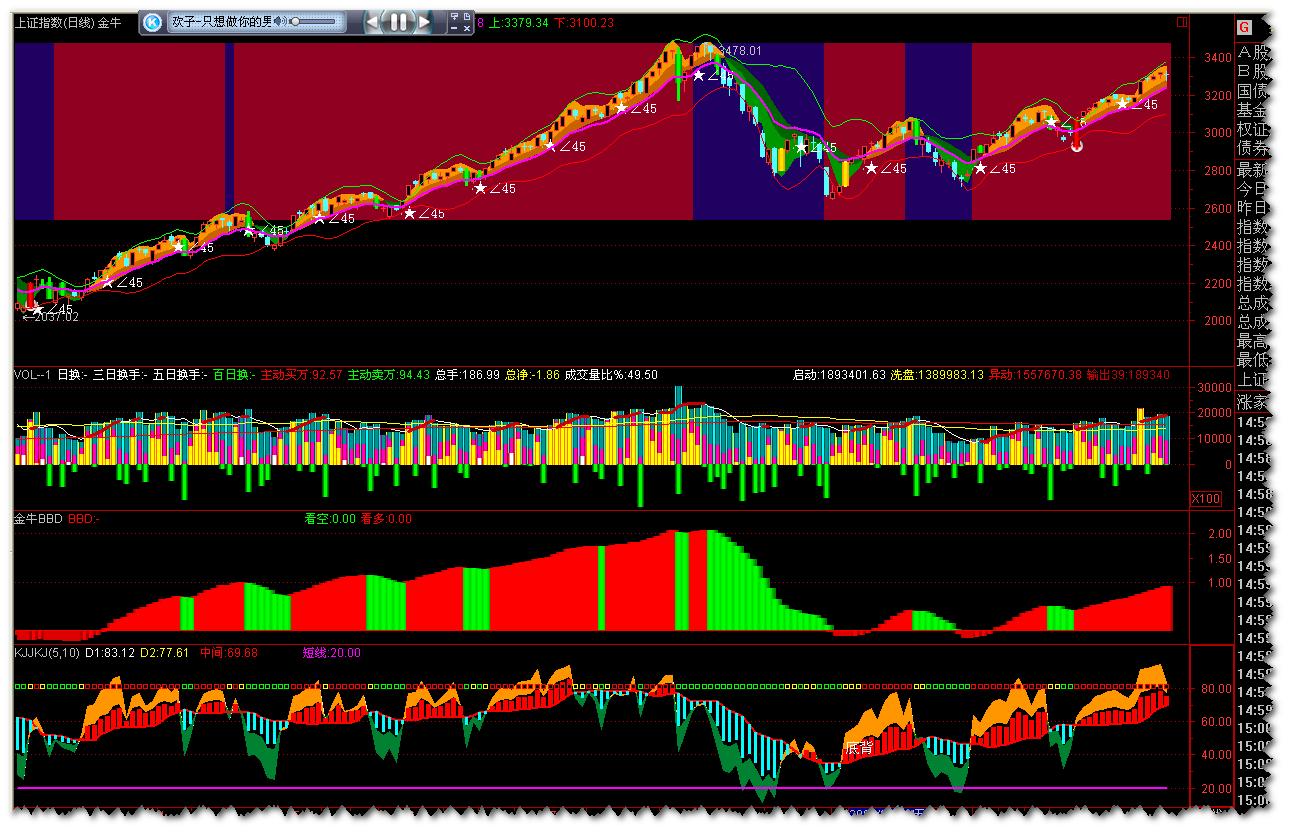1290x833 pixels.
Task: Click 成交量比%:49.50 in the volume header
Action: tap(611, 375)
